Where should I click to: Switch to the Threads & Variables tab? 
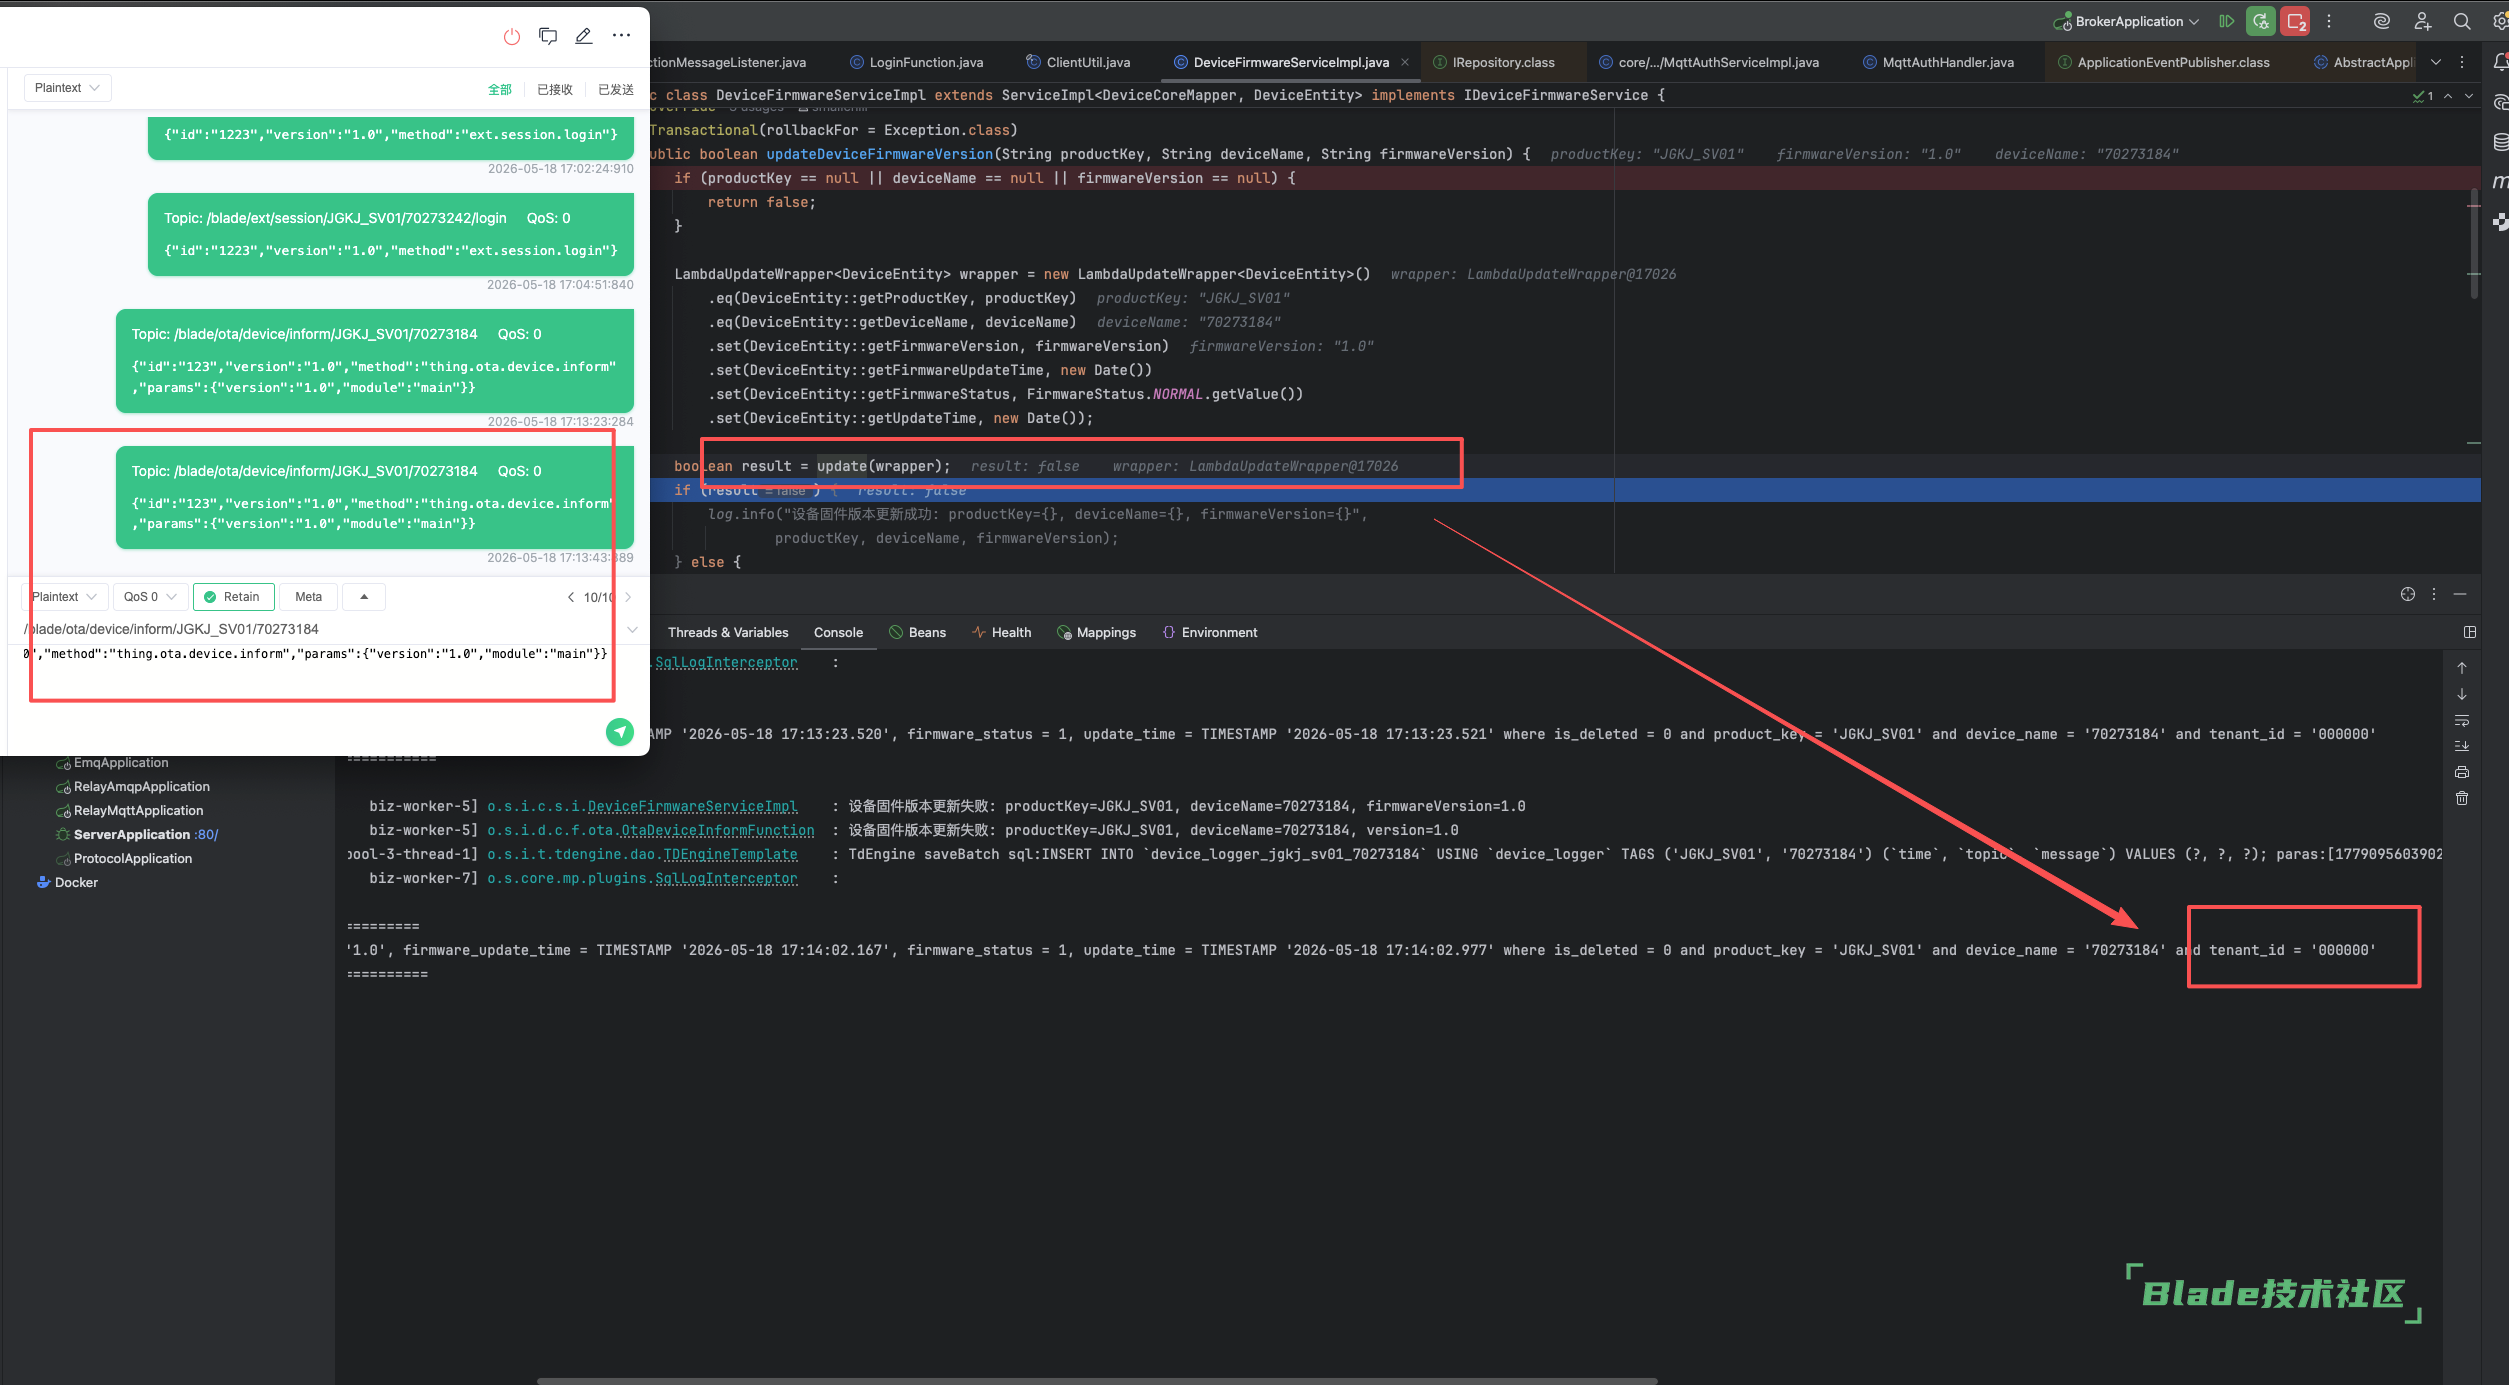point(728,632)
